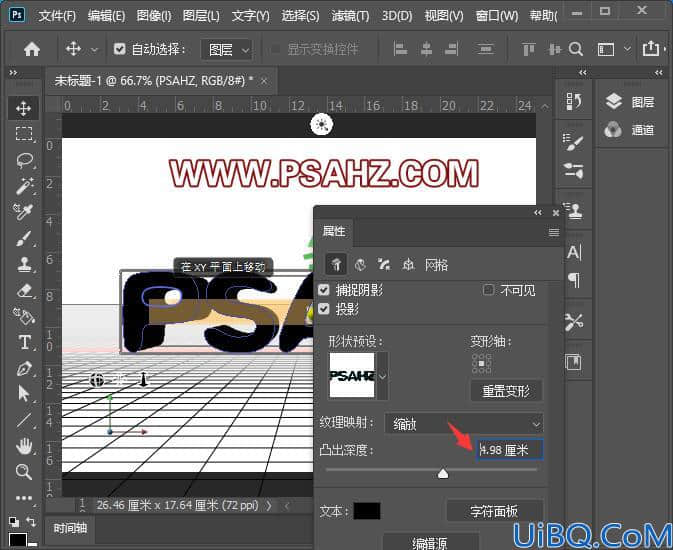
Task: Select the Clone Stamp tool
Action: 24,264
